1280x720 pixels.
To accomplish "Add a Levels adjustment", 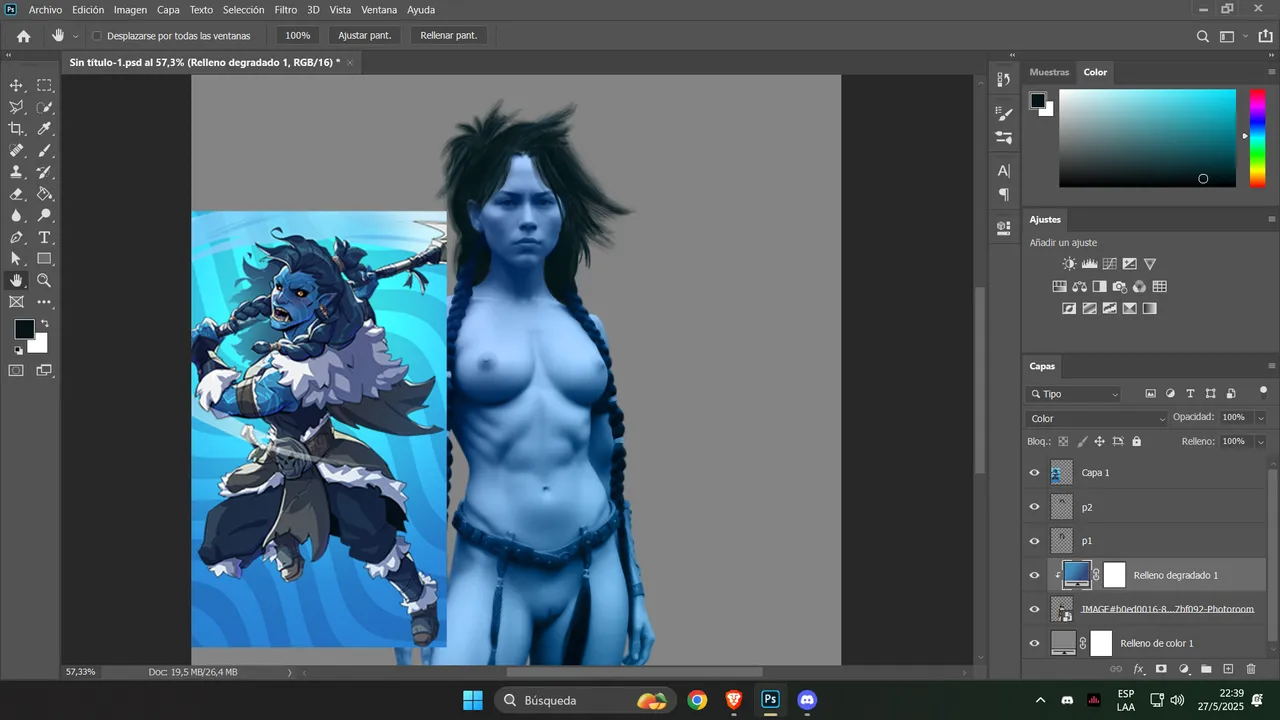I will (x=1089, y=264).
